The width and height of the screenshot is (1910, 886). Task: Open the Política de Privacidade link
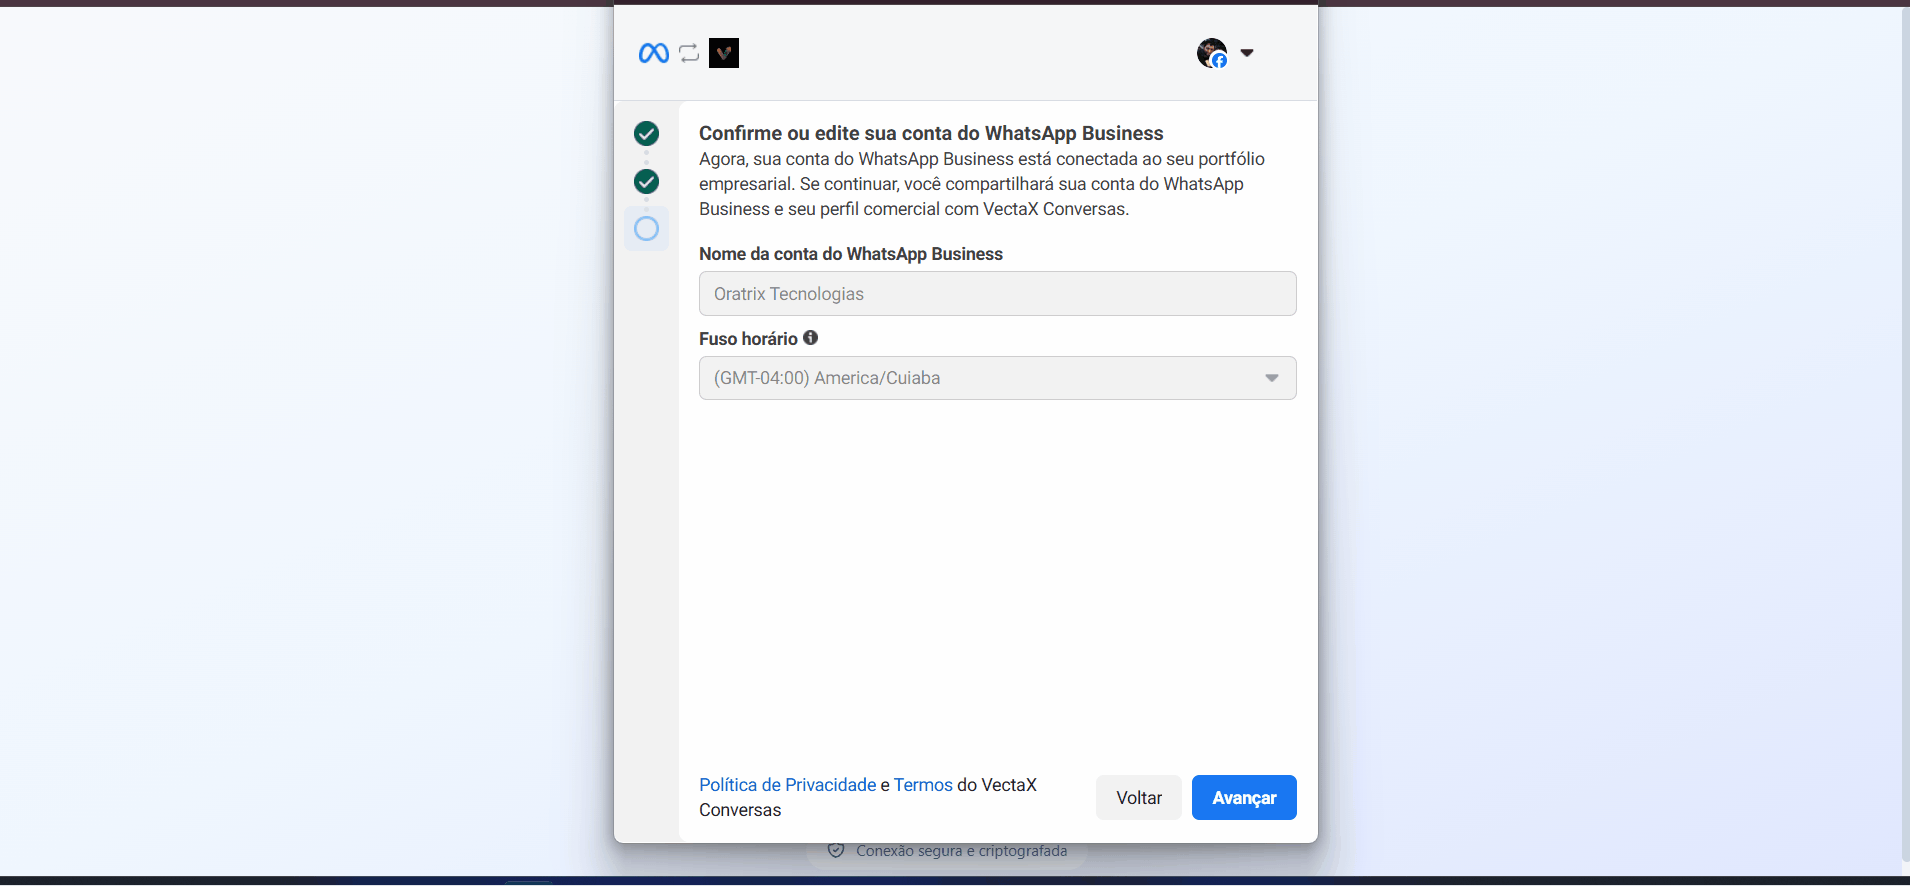point(787,785)
